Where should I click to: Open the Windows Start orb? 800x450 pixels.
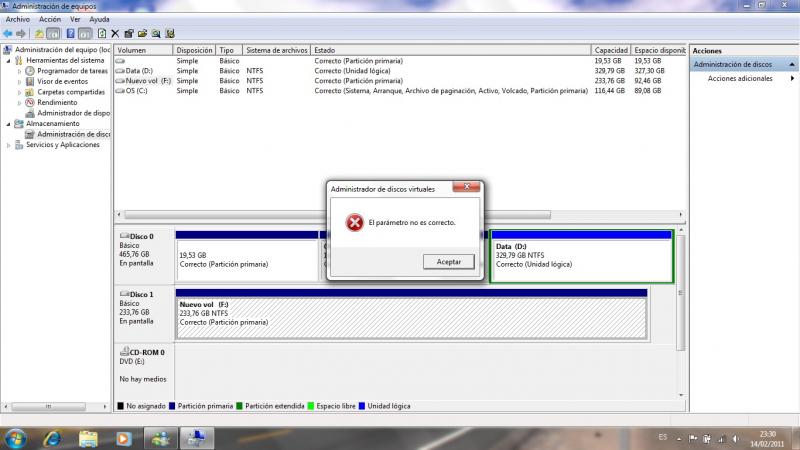point(15,439)
